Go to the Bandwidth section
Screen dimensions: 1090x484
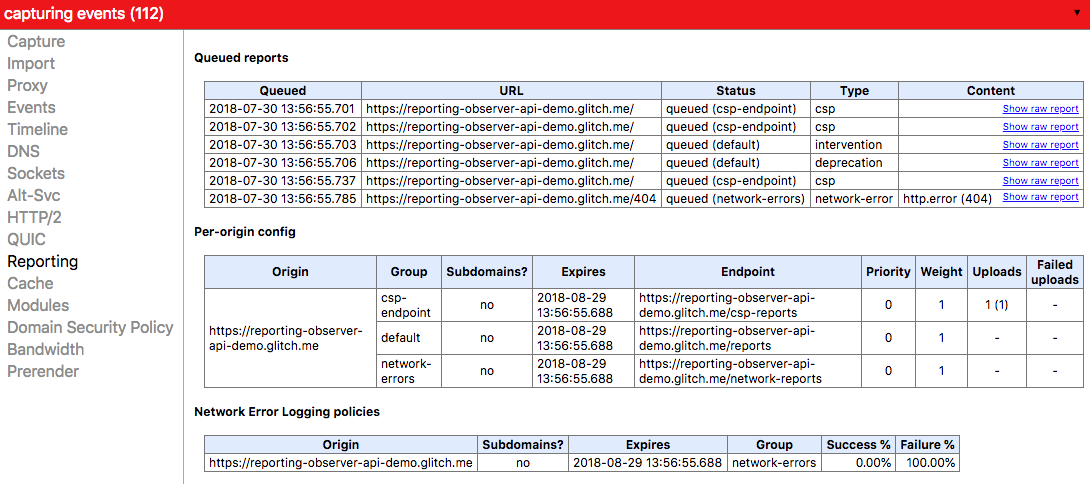click(x=45, y=350)
